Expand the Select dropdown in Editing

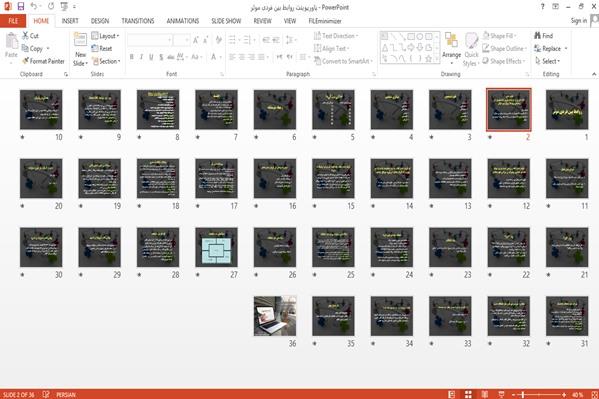(547, 61)
